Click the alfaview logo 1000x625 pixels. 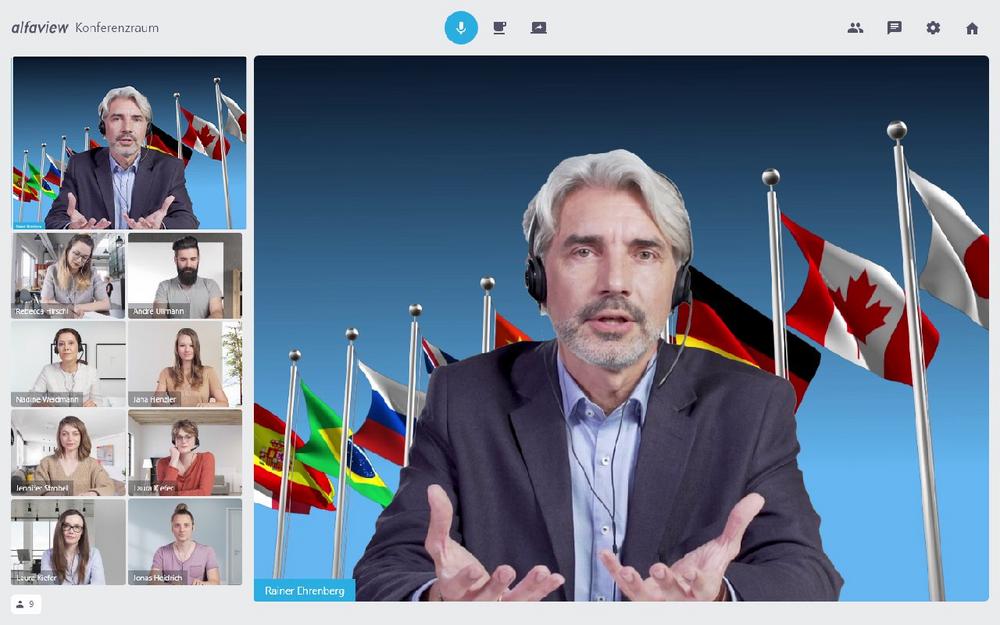(x=40, y=28)
